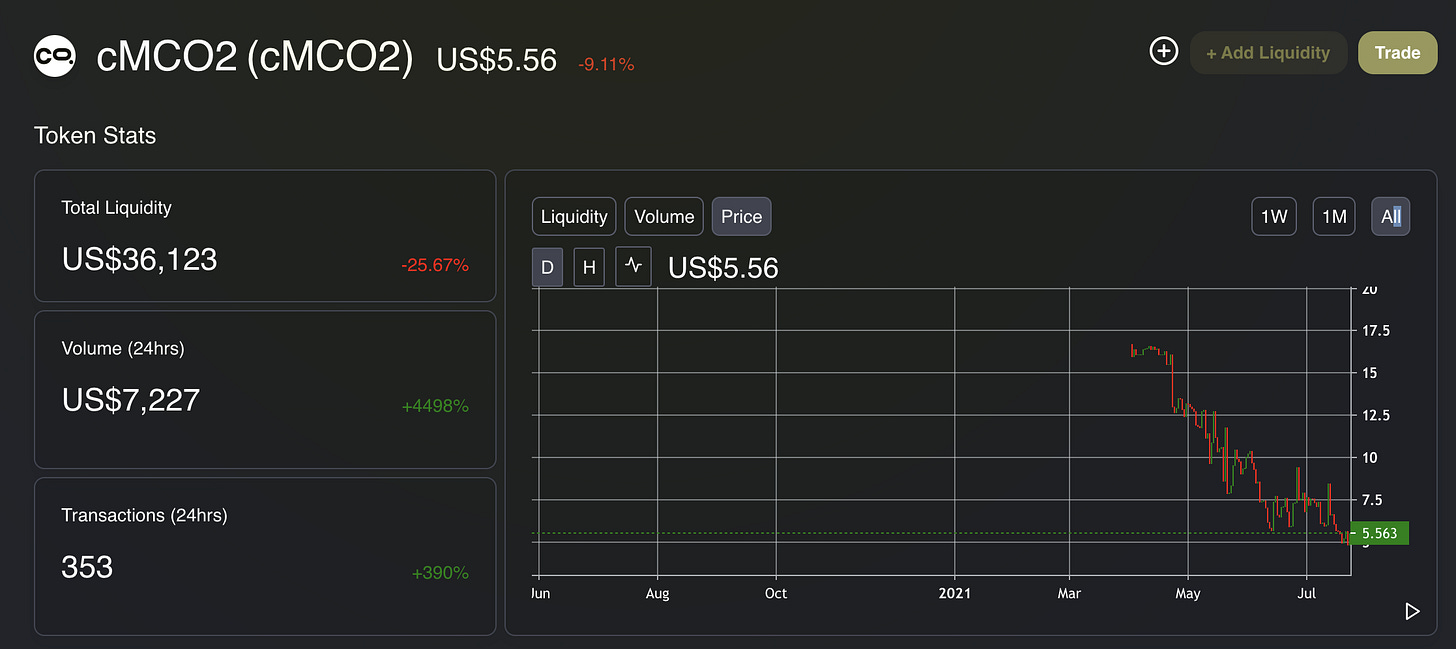
Task: Click the Token Stats heading
Action: [95, 136]
